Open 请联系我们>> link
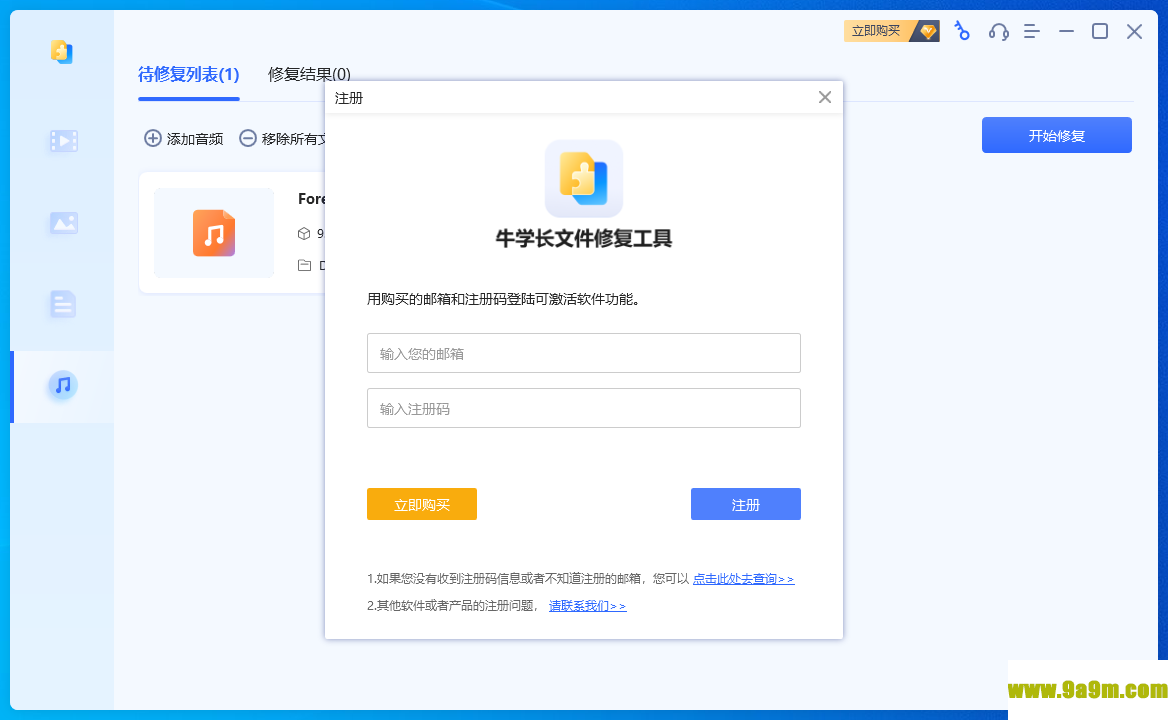The width and height of the screenshot is (1168, 720). (x=587, y=606)
